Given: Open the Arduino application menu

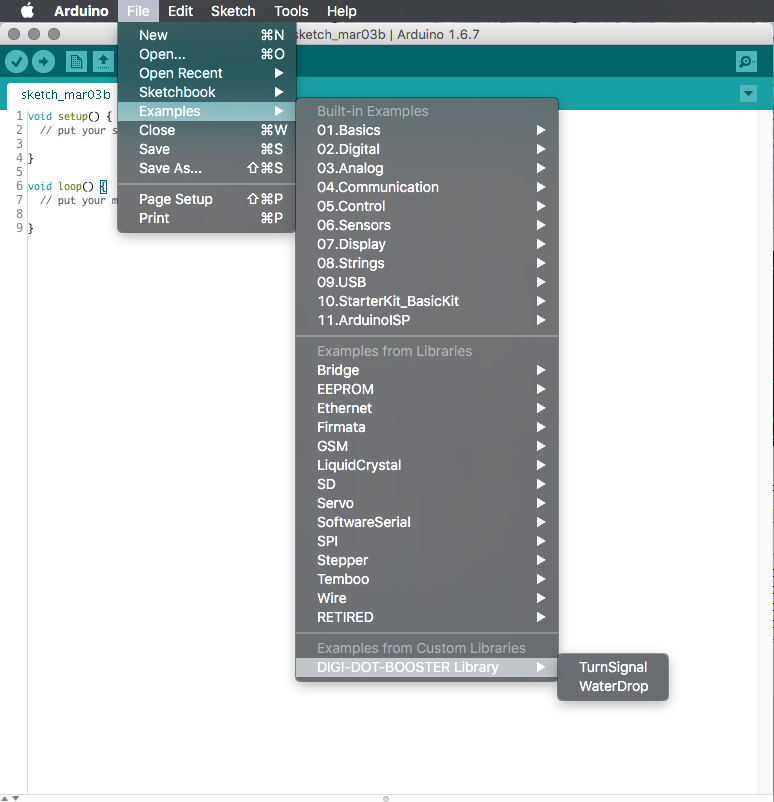Looking at the screenshot, I should click(x=81, y=11).
